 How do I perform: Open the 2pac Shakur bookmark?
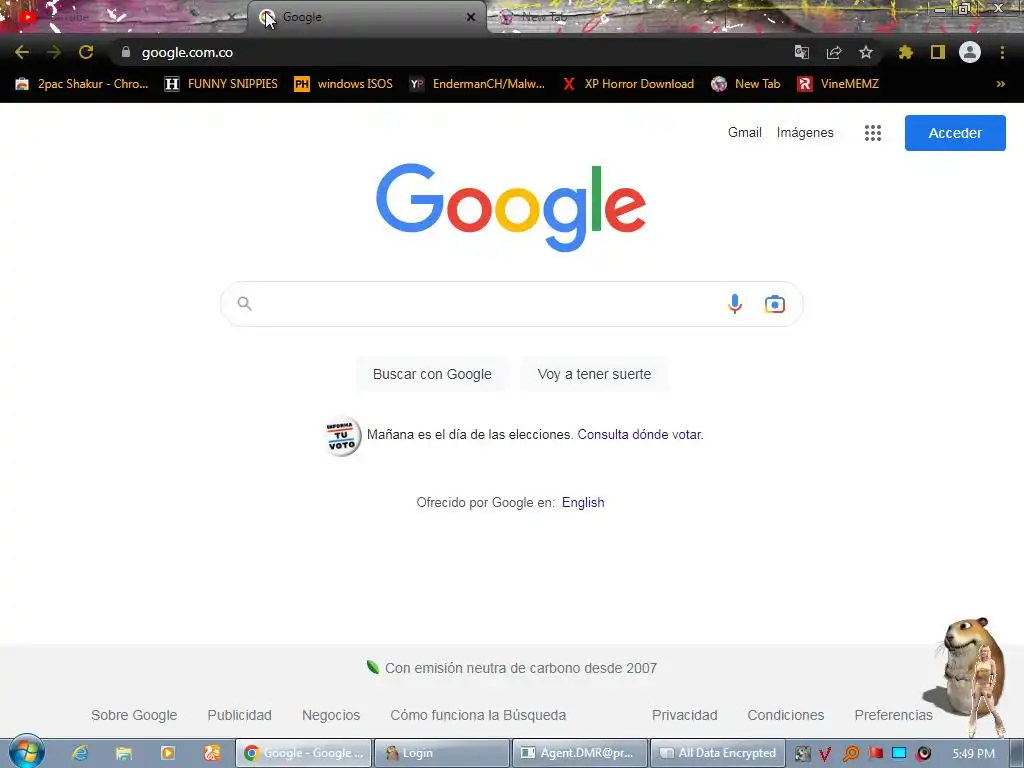[82, 84]
